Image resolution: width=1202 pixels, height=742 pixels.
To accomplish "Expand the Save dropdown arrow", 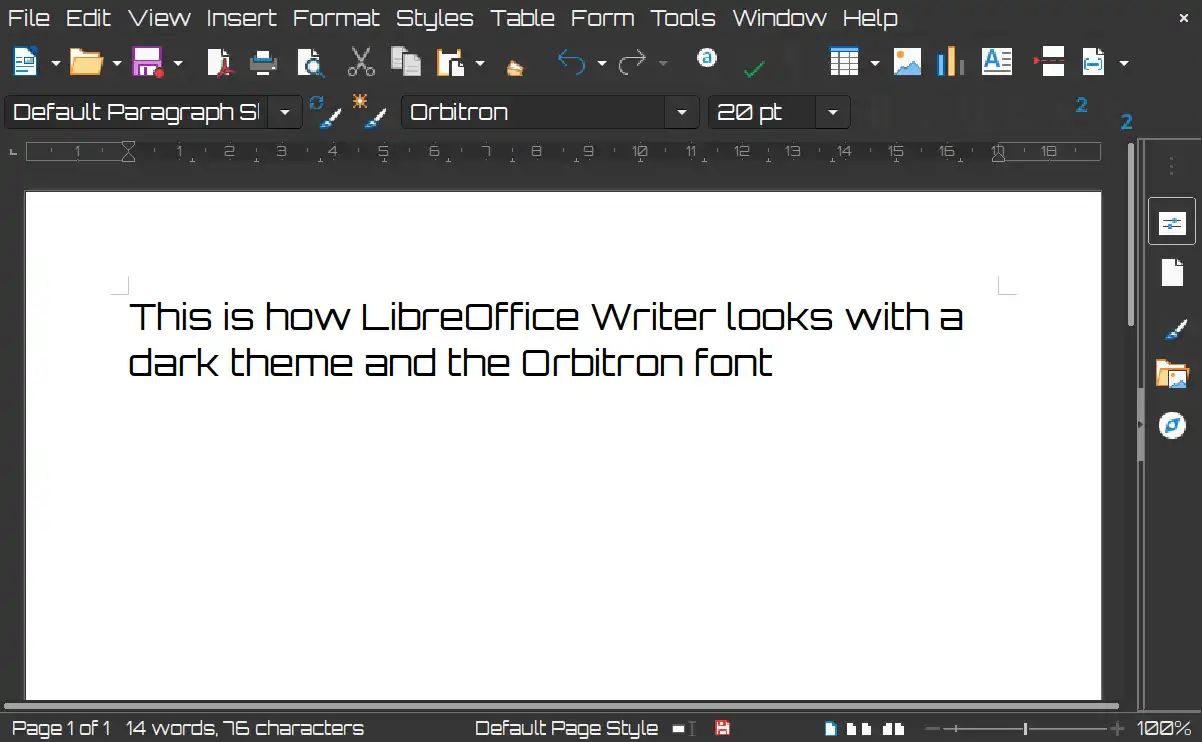I will pos(178,64).
